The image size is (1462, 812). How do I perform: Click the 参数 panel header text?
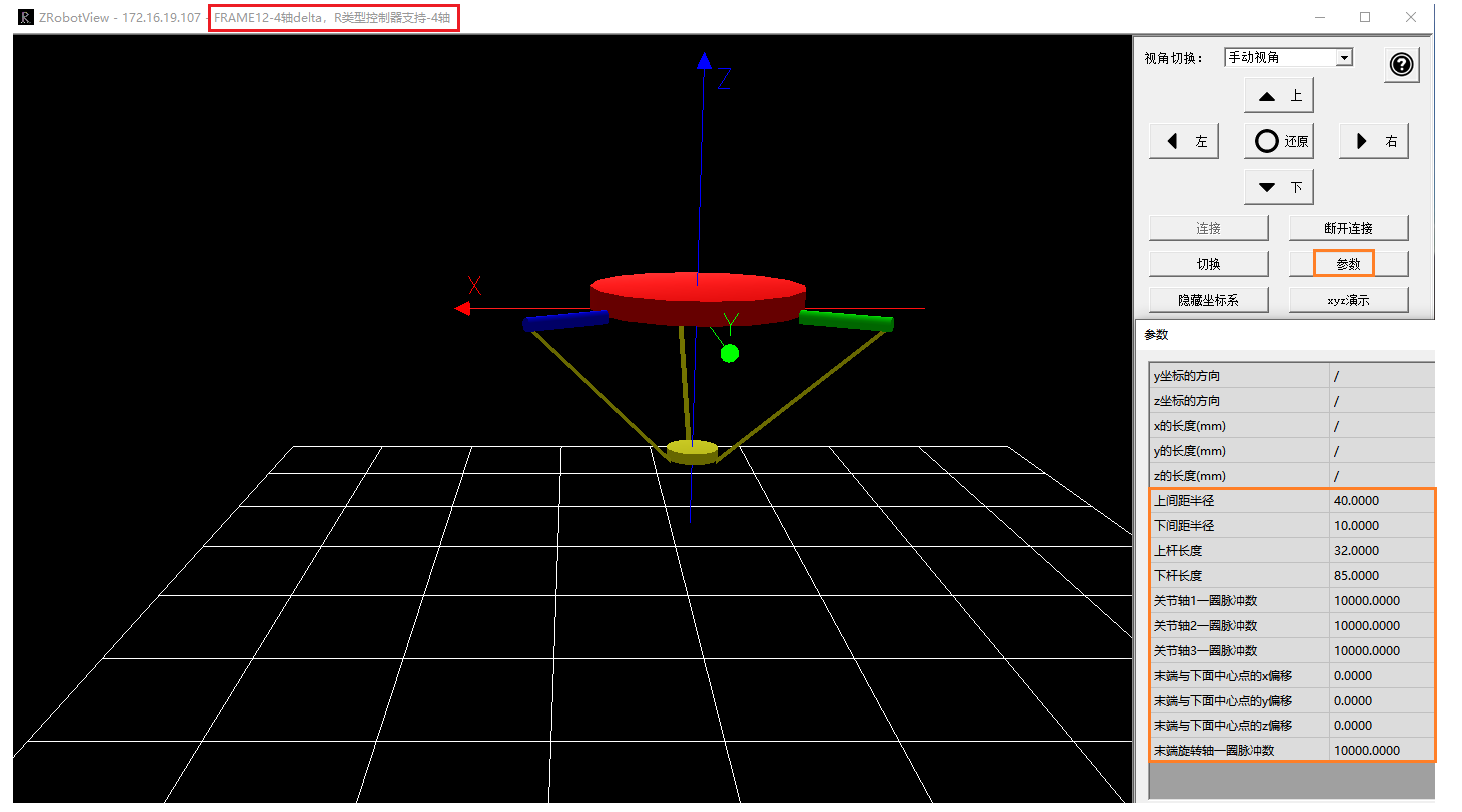(1156, 335)
